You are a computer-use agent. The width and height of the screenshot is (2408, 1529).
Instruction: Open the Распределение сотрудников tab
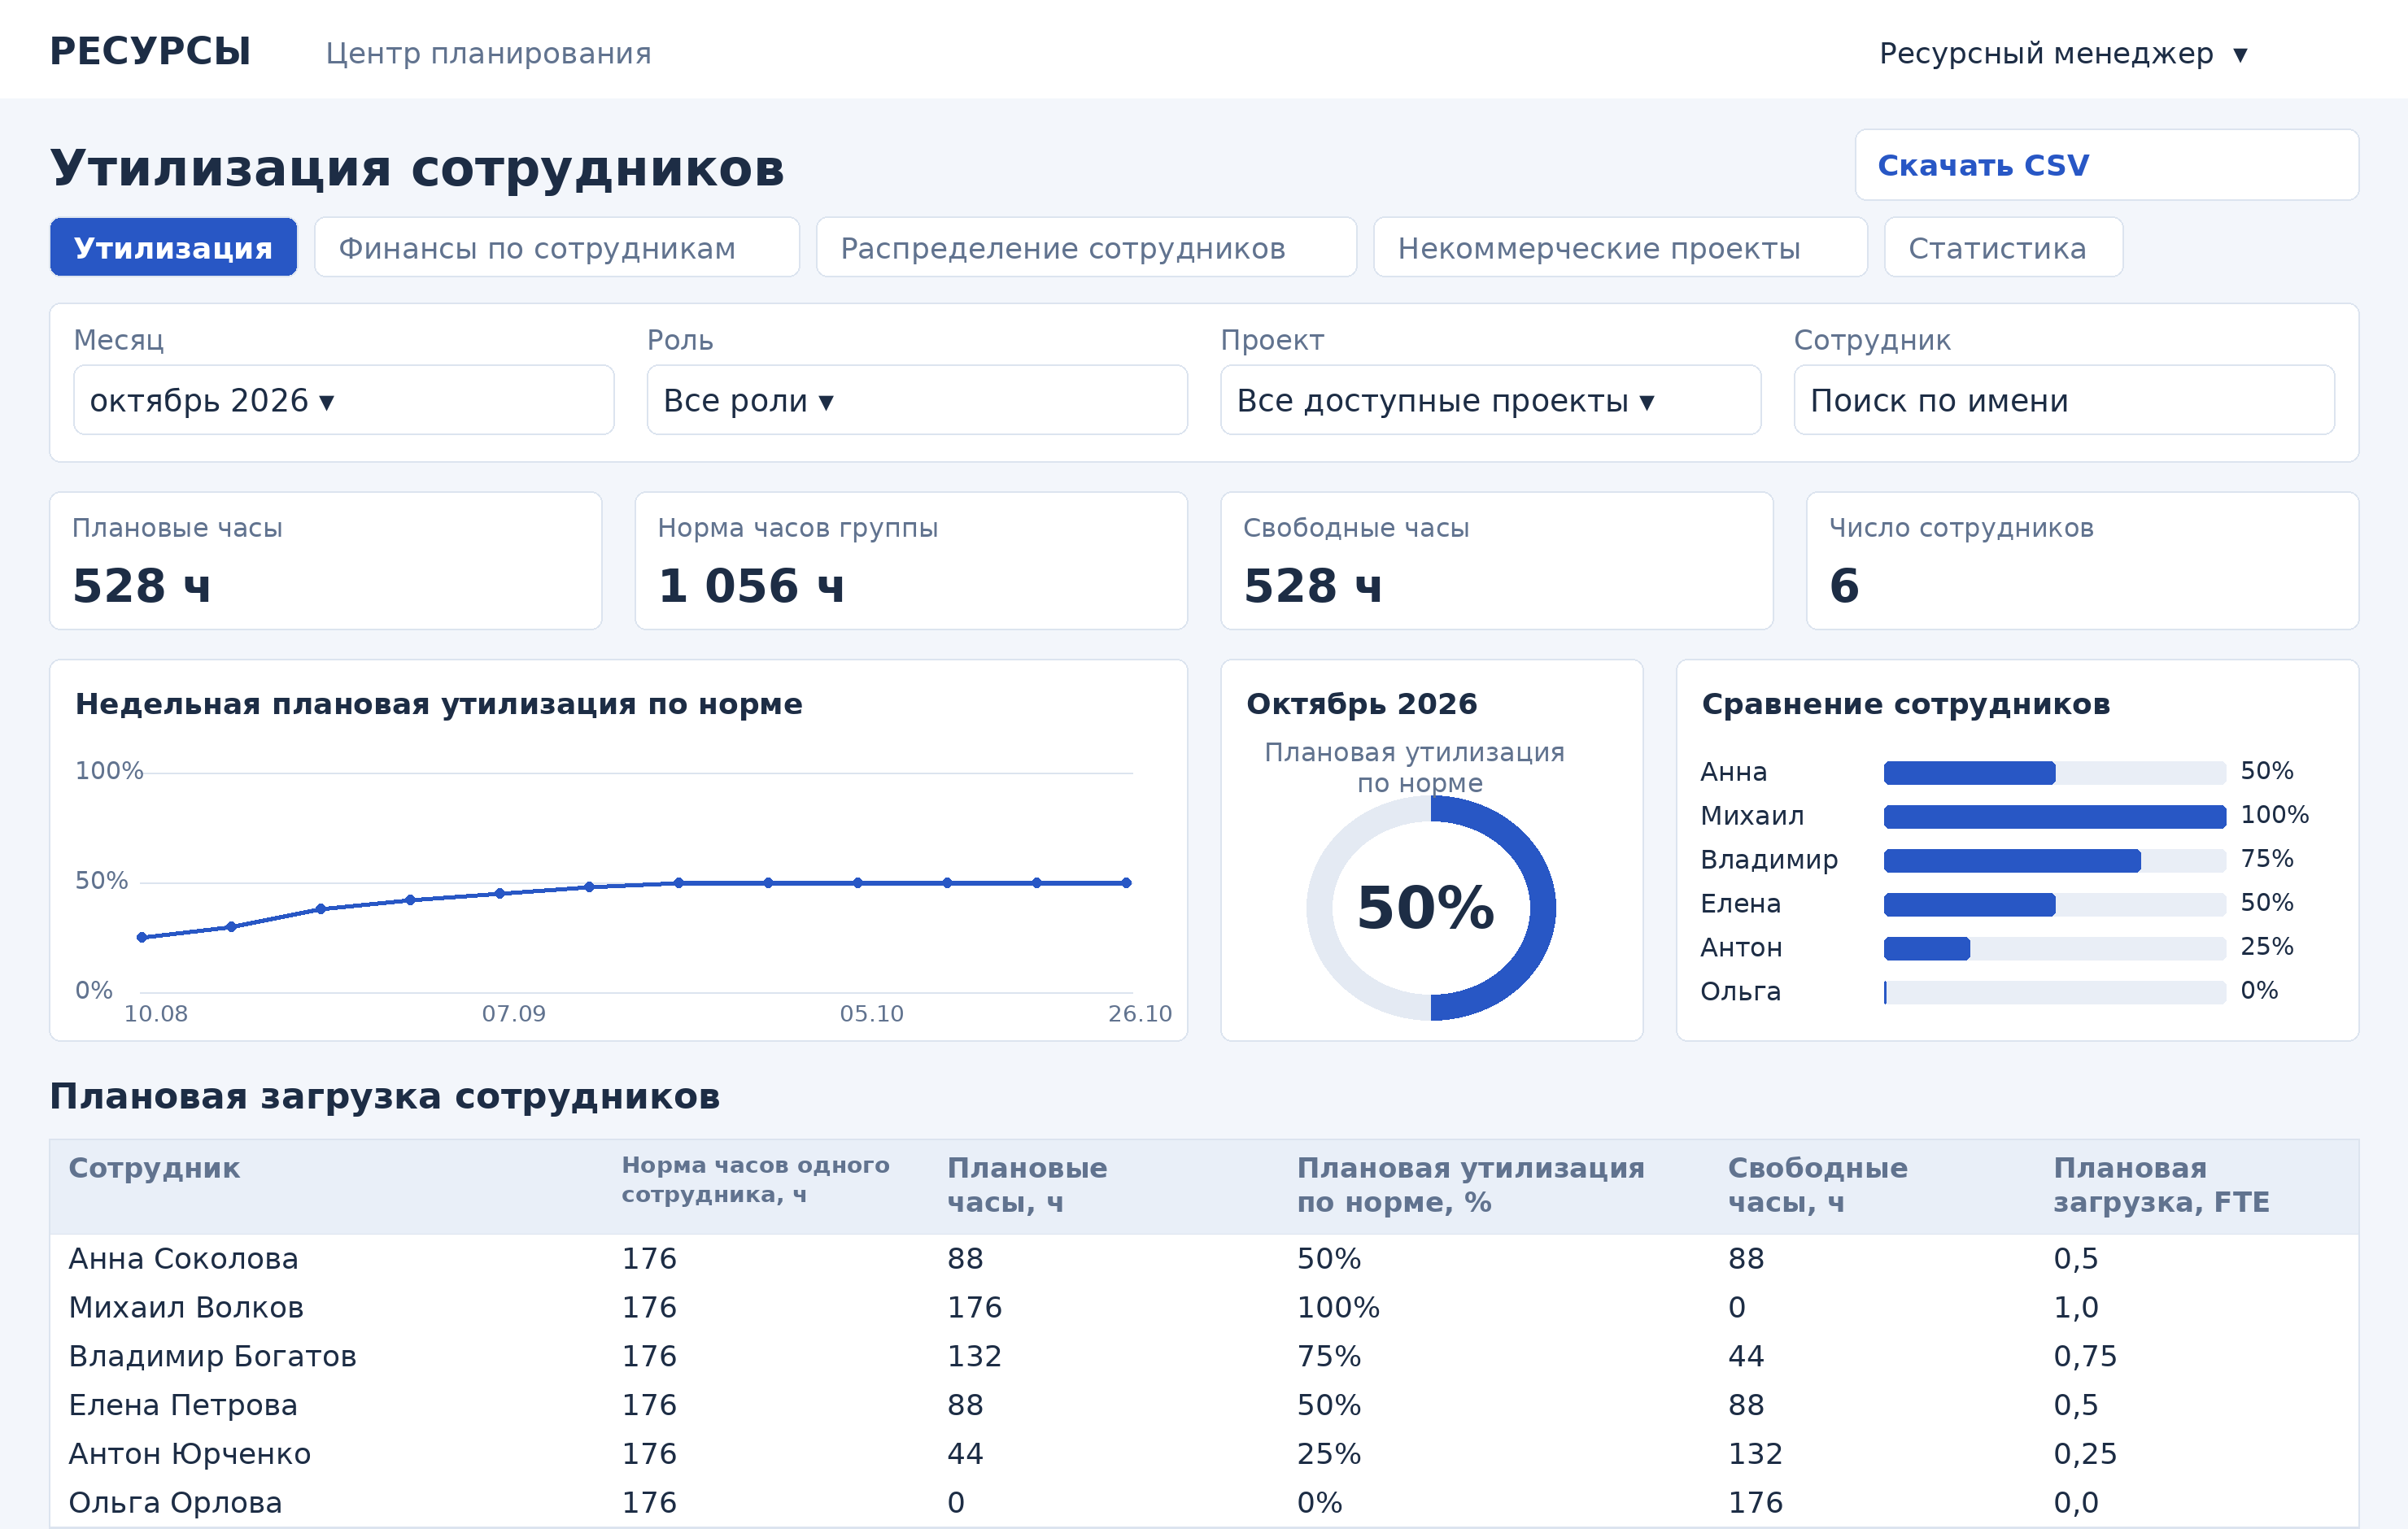click(x=1086, y=247)
